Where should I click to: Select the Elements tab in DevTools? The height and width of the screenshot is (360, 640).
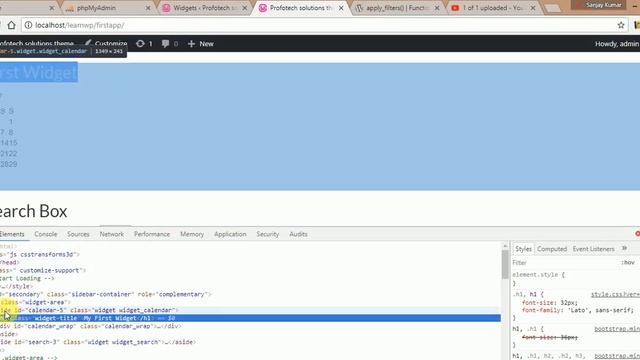point(12,234)
